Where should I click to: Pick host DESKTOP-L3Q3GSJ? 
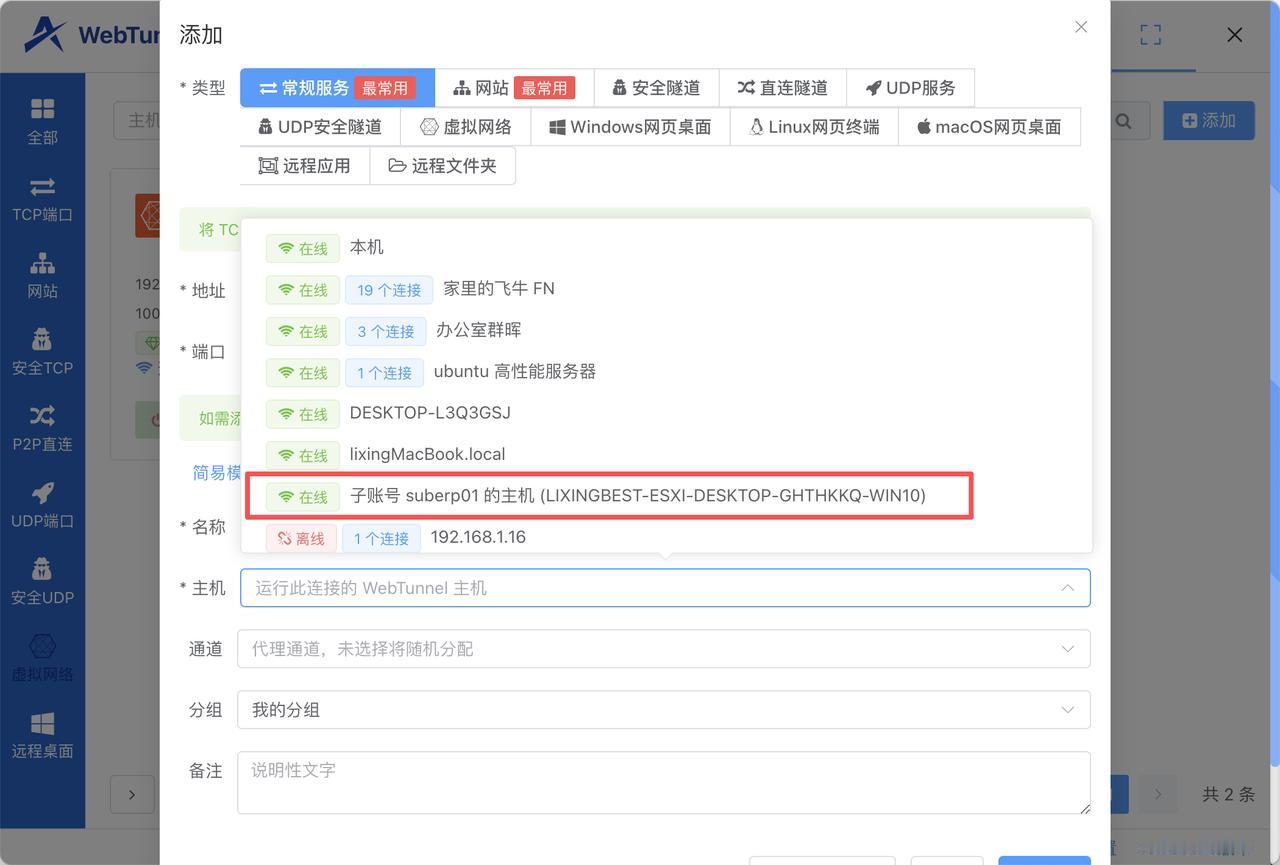coord(666,413)
